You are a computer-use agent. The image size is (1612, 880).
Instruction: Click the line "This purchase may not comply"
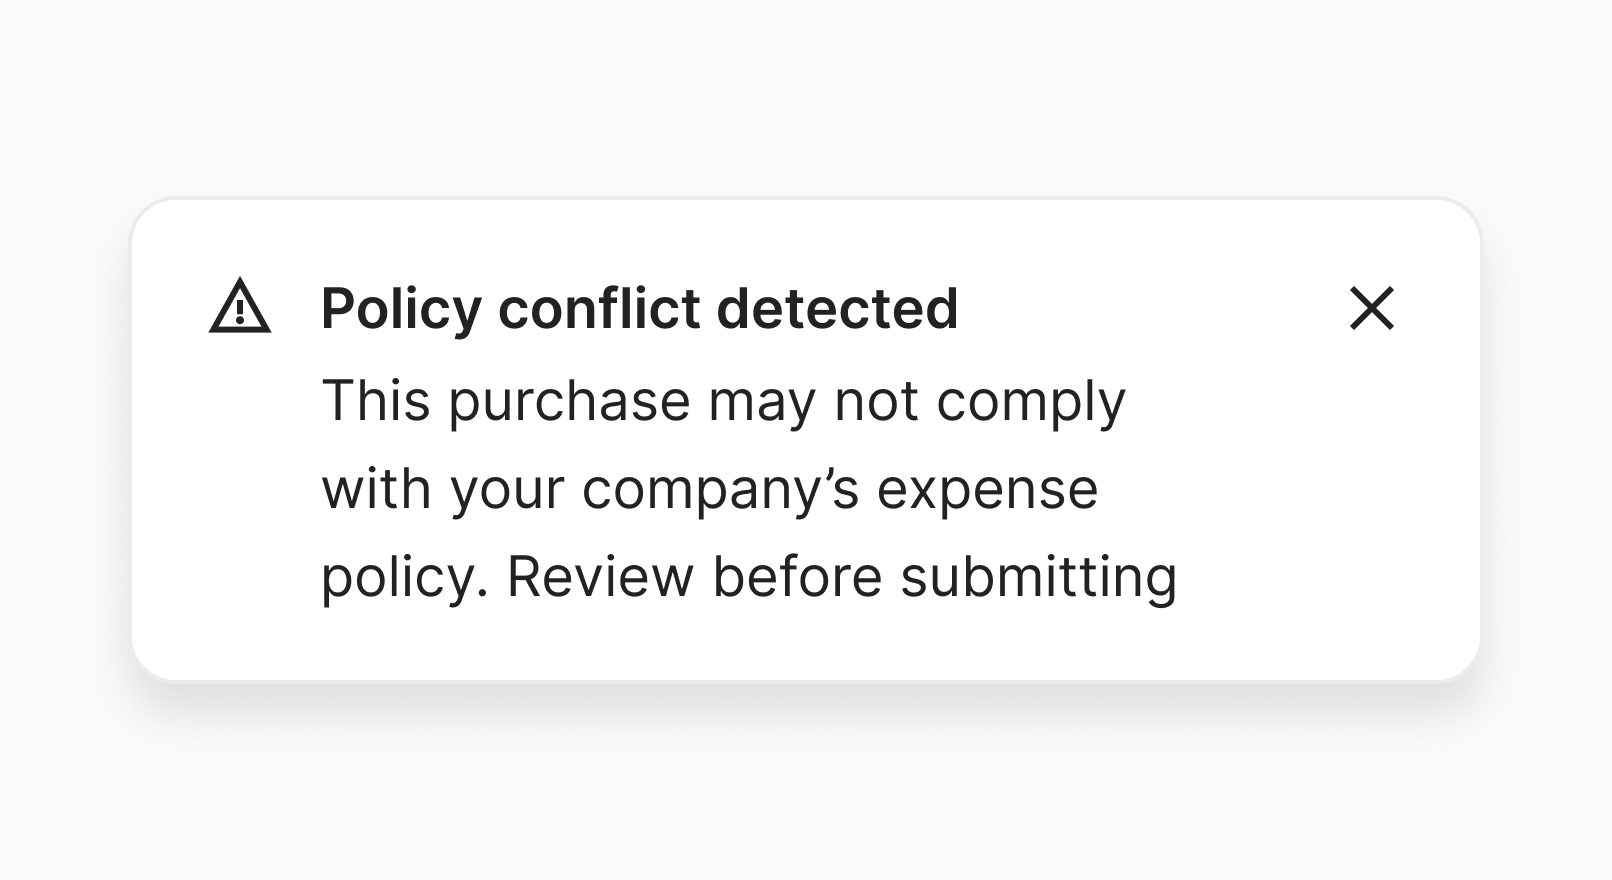point(723,401)
